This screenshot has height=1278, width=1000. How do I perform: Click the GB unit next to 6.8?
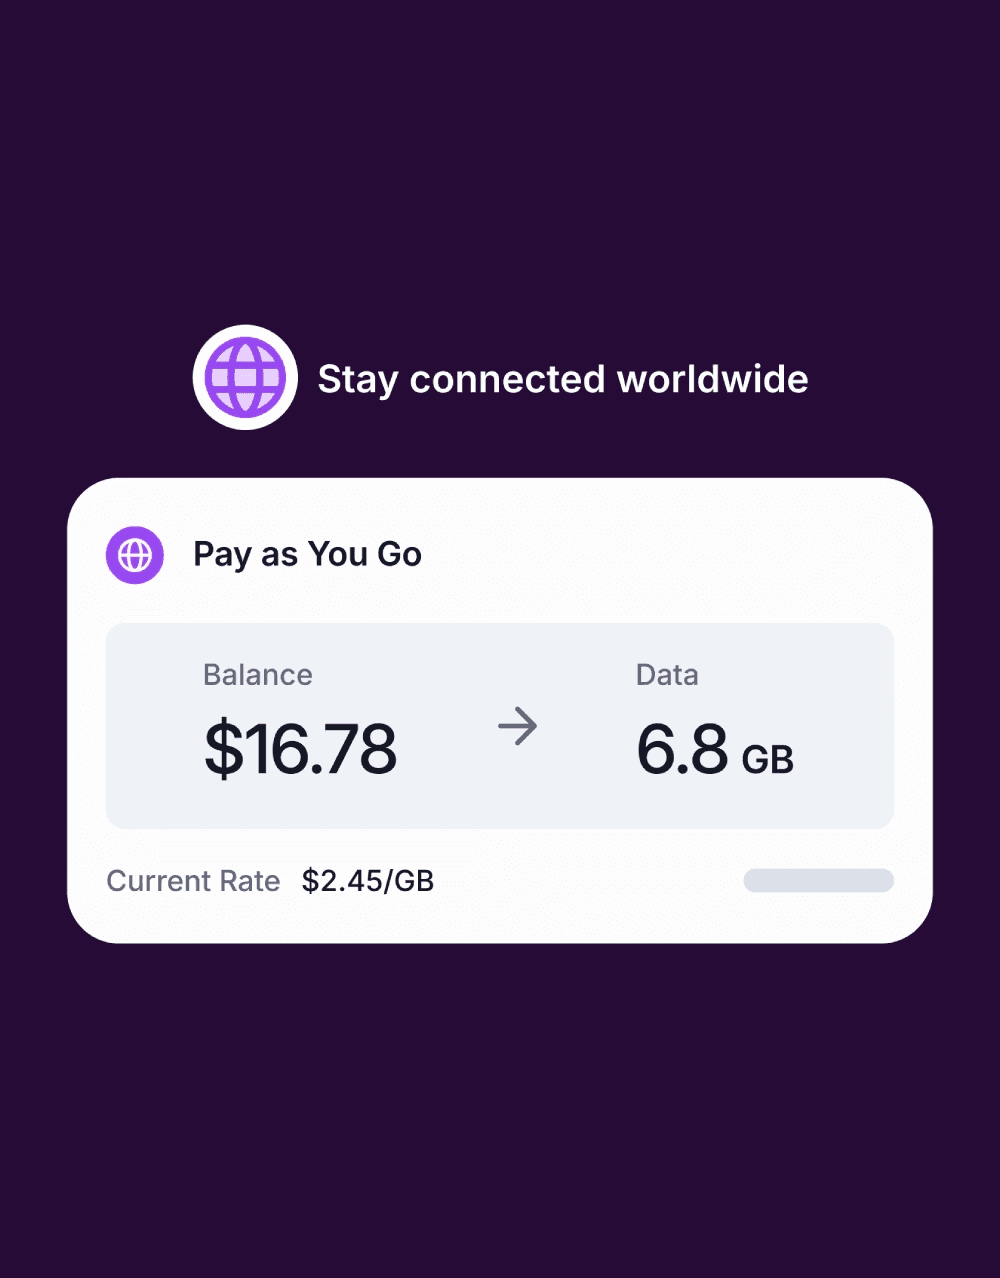(768, 760)
